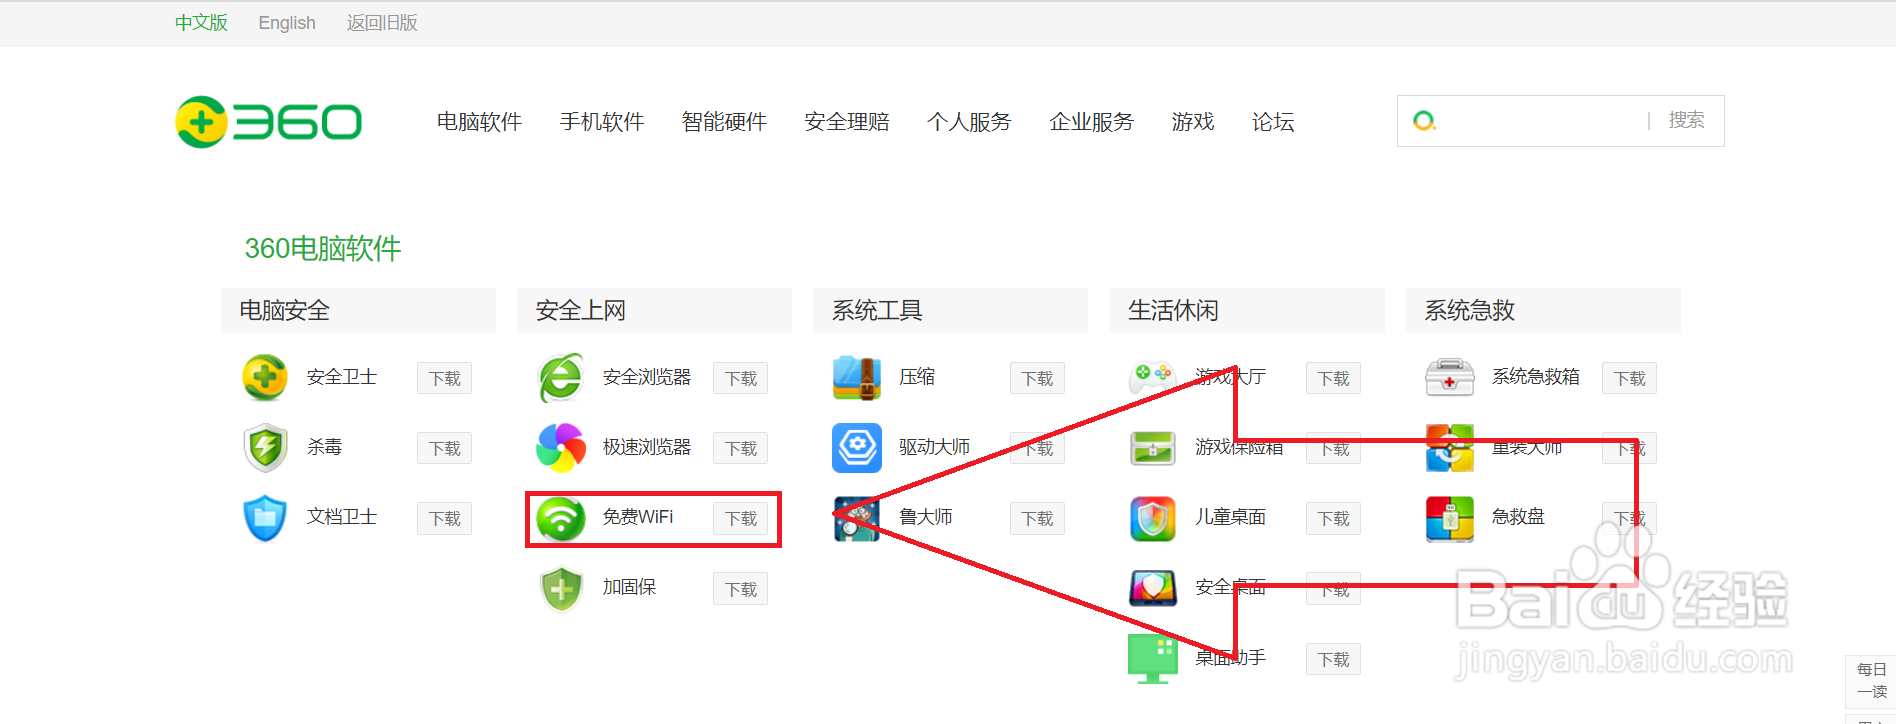Open the 鲁大师 text link
Viewport: 1896px width, 724px height.
(926, 517)
